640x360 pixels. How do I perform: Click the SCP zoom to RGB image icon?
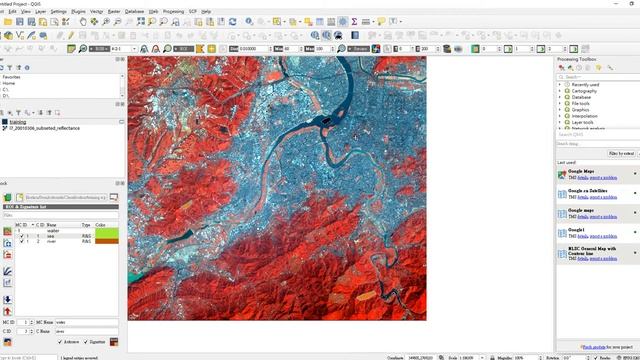click(x=83, y=49)
